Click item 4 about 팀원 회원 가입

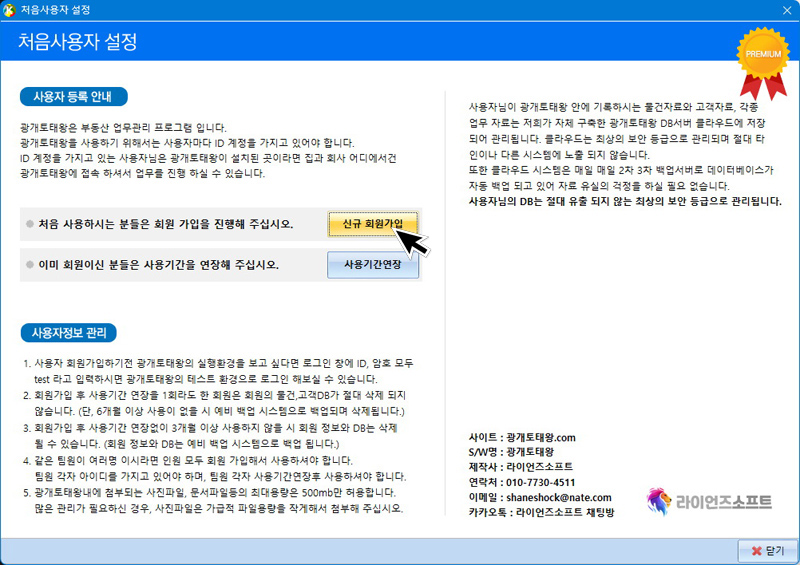tap(215, 469)
